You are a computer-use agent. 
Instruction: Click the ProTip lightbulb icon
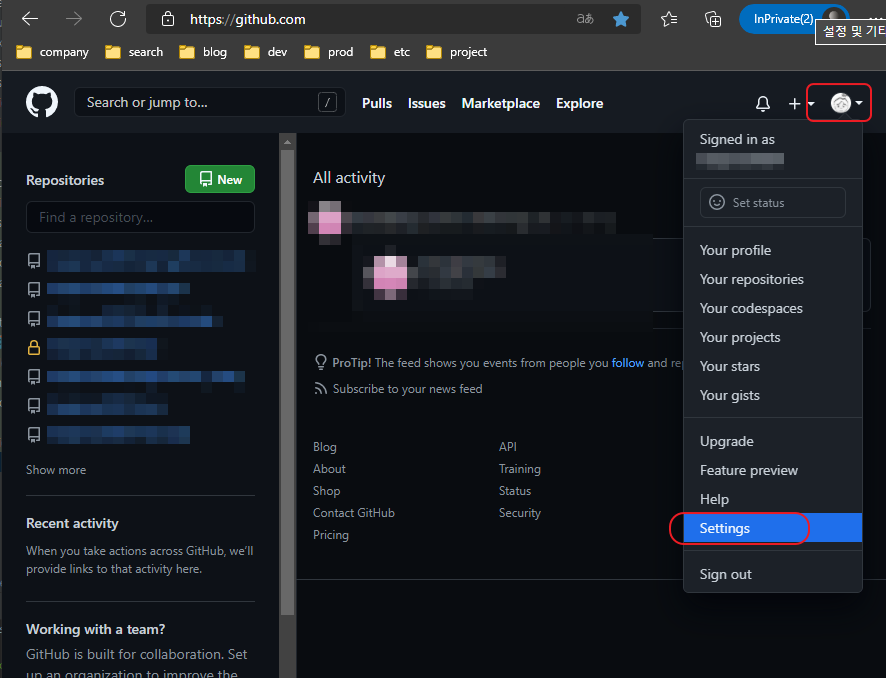[x=320, y=362]
